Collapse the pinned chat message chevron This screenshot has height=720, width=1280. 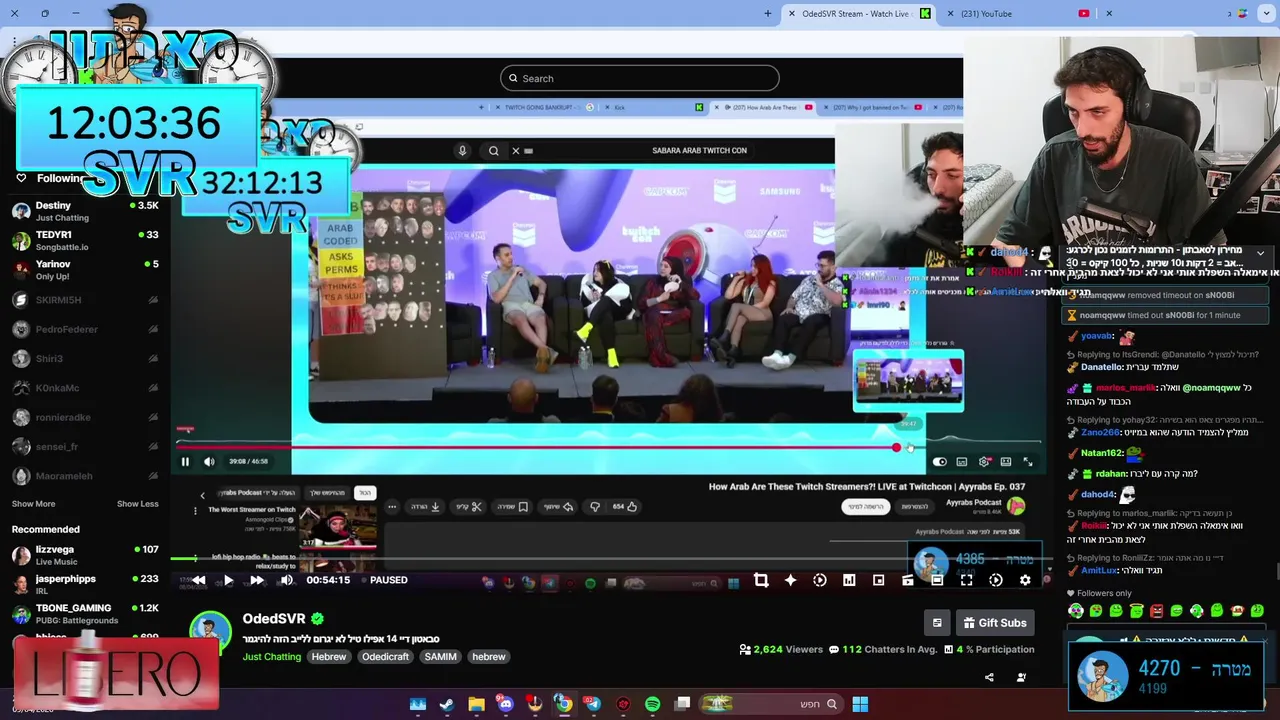1260,253
